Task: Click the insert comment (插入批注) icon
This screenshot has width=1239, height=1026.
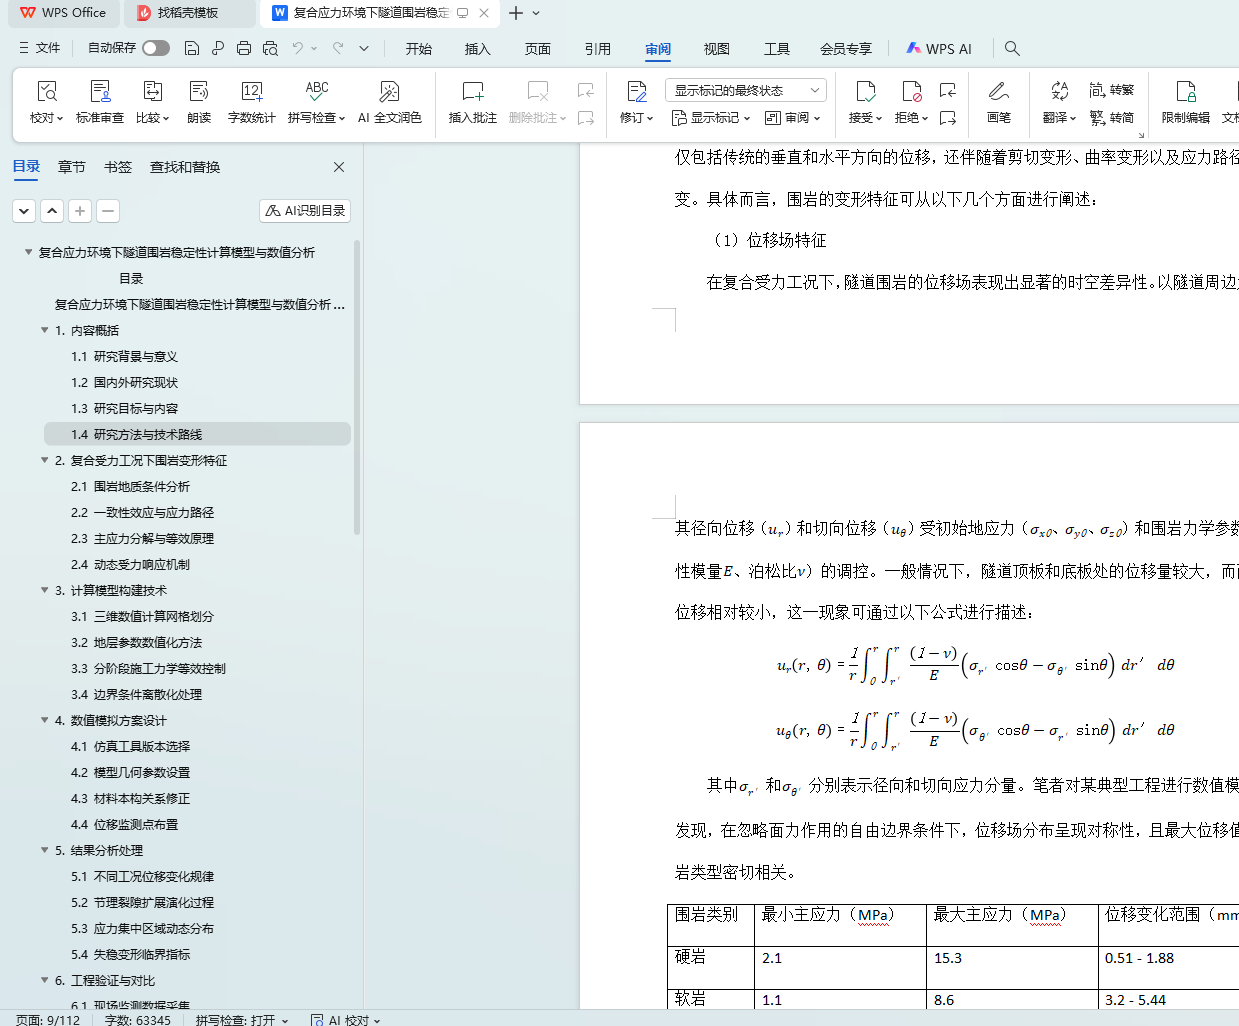Action: pos(472,93)
